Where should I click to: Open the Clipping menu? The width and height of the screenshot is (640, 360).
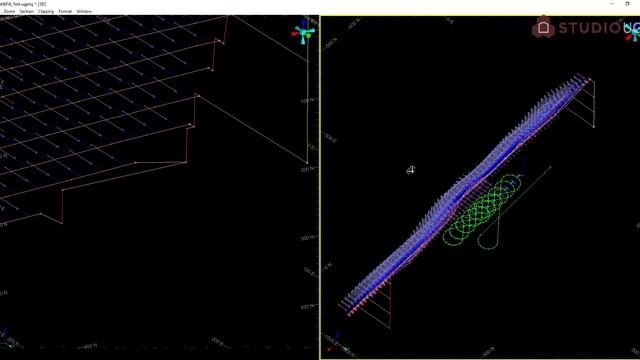point(46,11)
